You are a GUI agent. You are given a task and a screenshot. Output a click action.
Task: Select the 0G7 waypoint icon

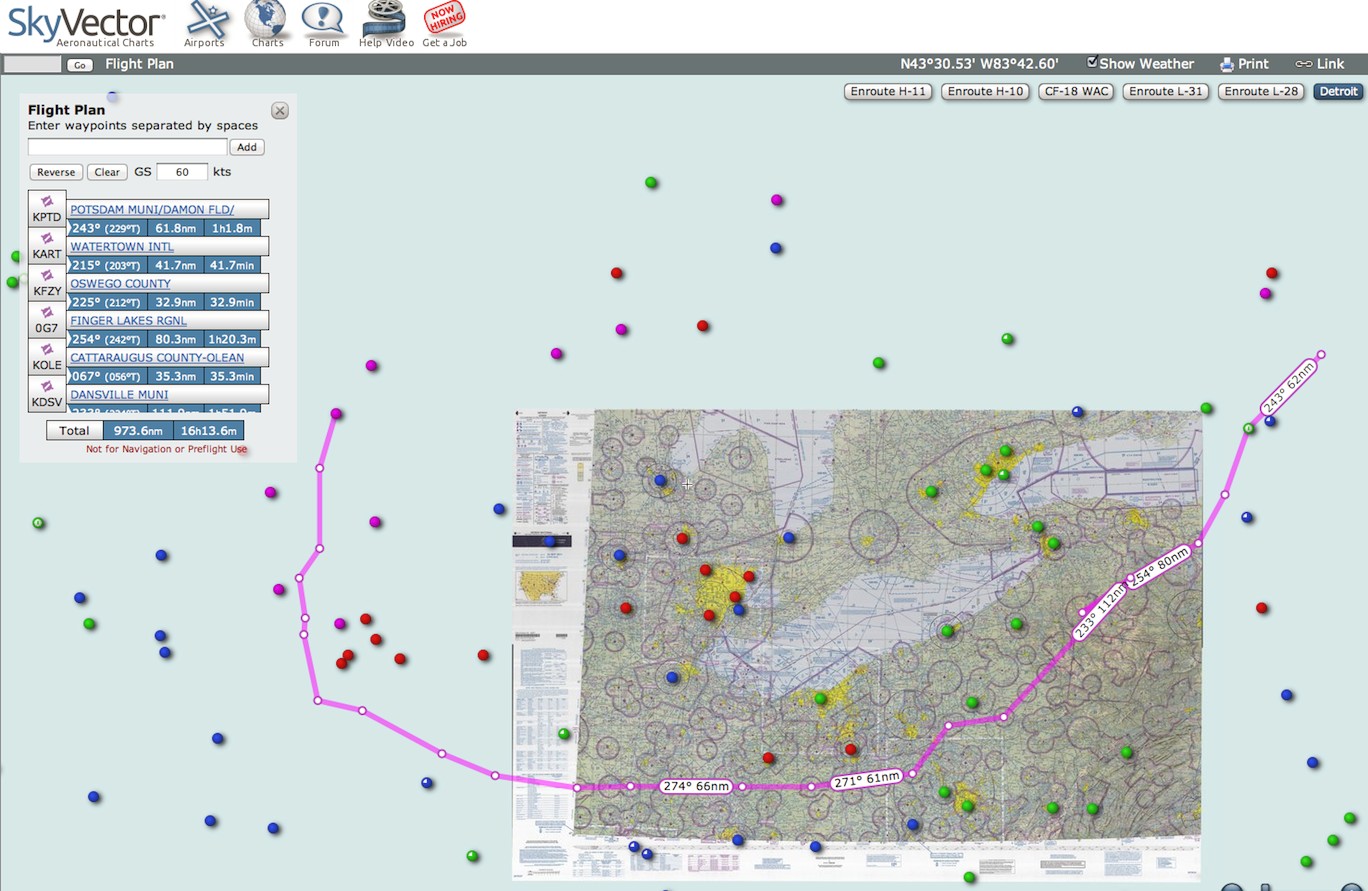point(47,320)
